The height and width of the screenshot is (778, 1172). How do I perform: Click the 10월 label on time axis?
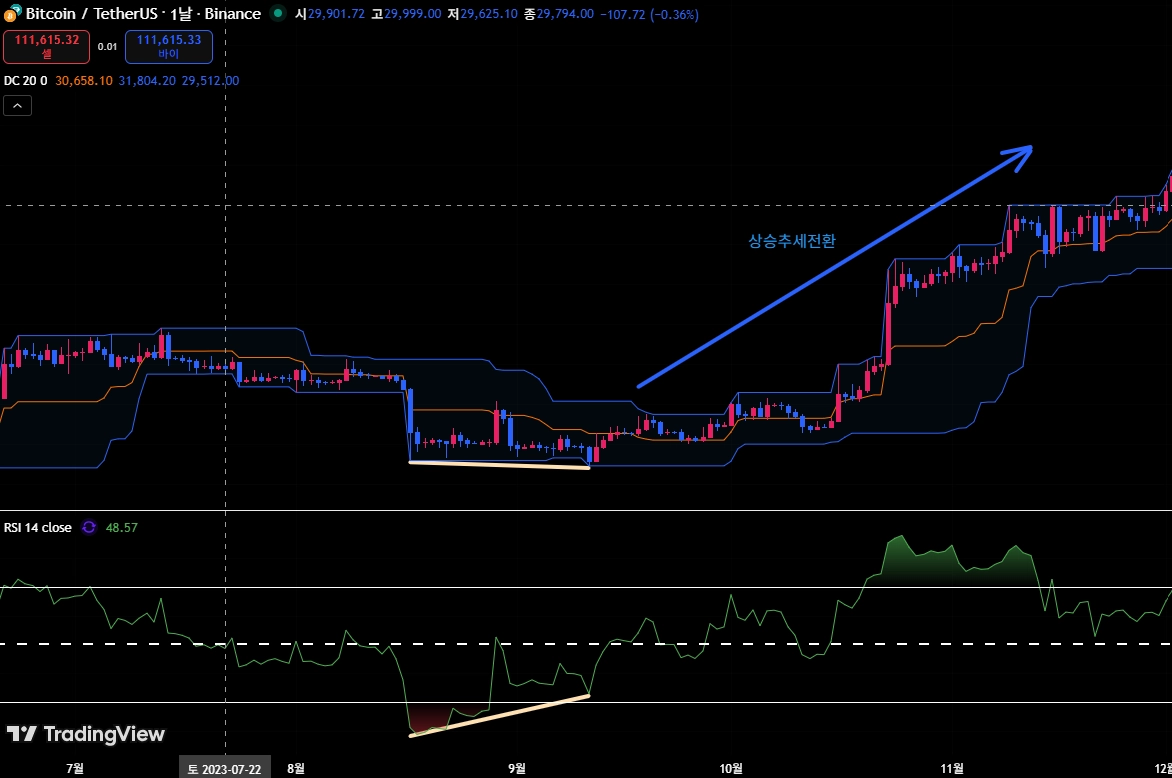(731, 768)
